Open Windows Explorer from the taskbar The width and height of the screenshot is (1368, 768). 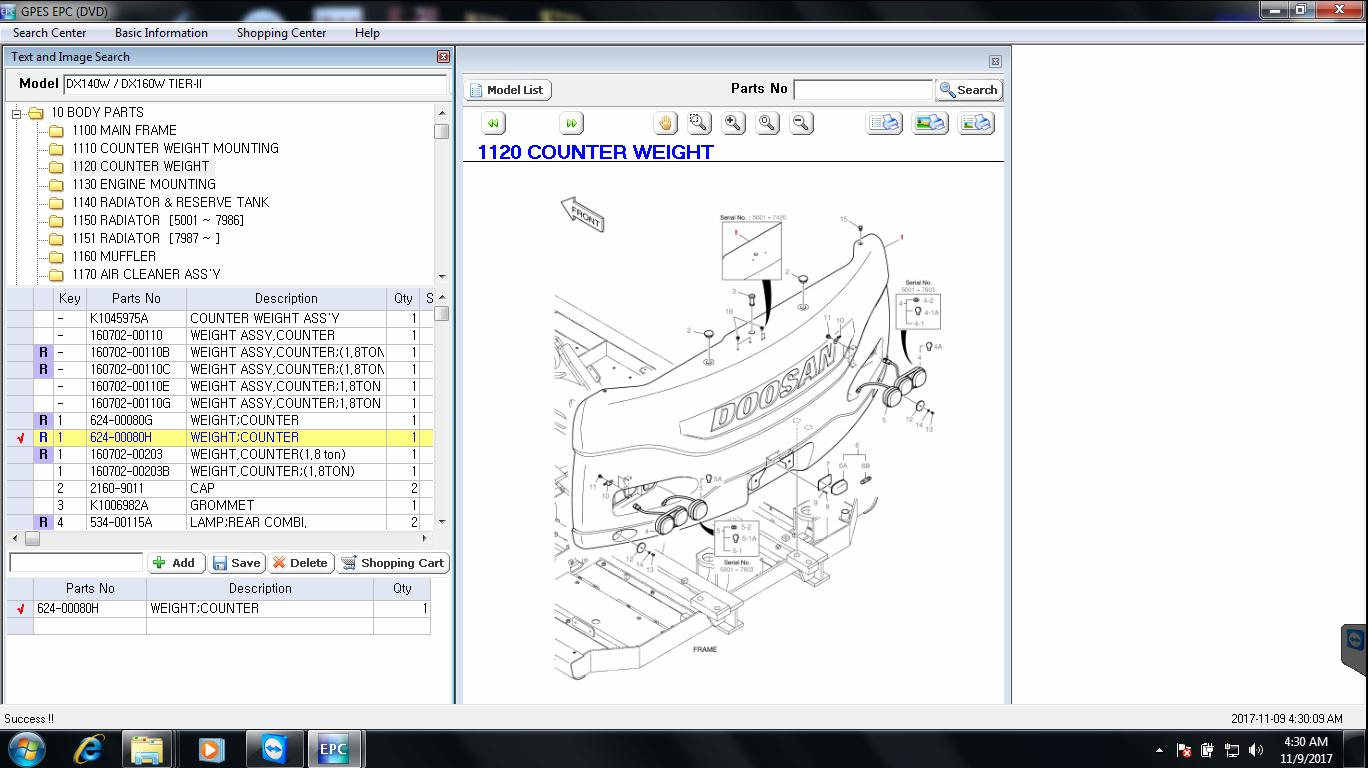146,748
